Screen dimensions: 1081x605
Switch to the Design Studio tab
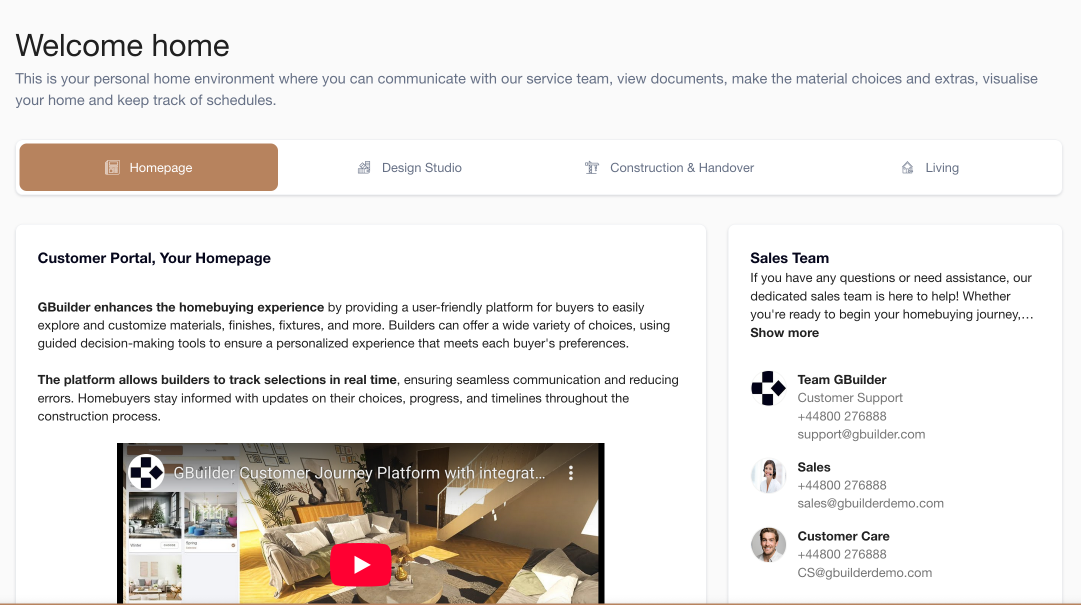[x=409, y=167]
